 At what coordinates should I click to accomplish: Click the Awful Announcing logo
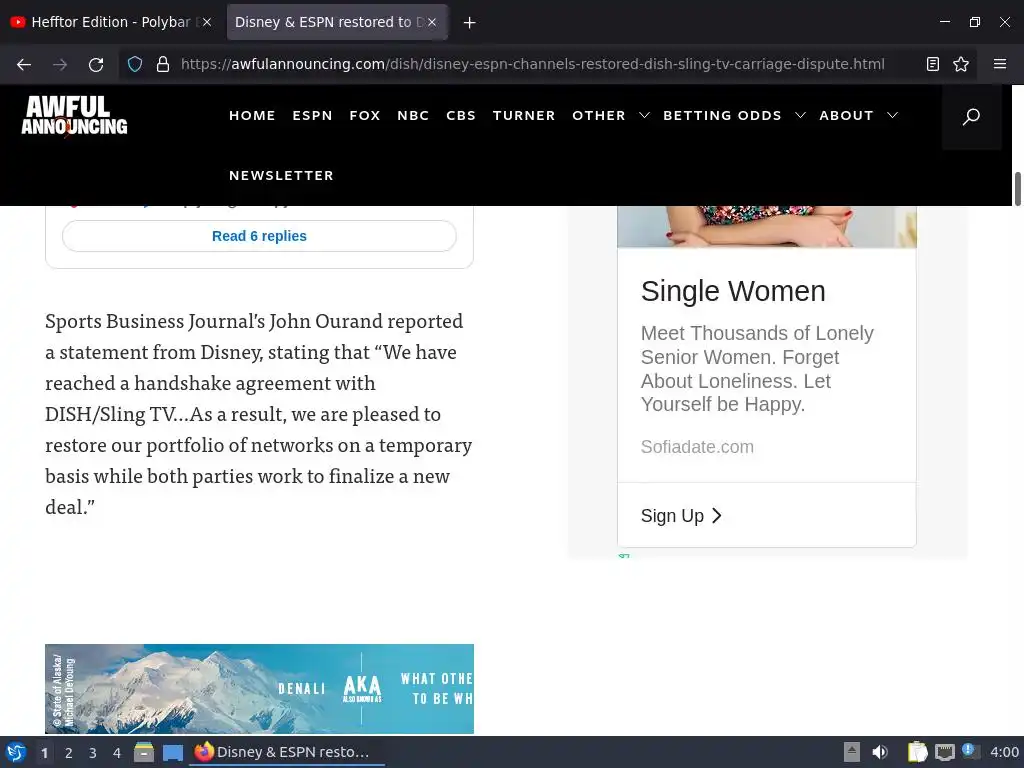74,116
